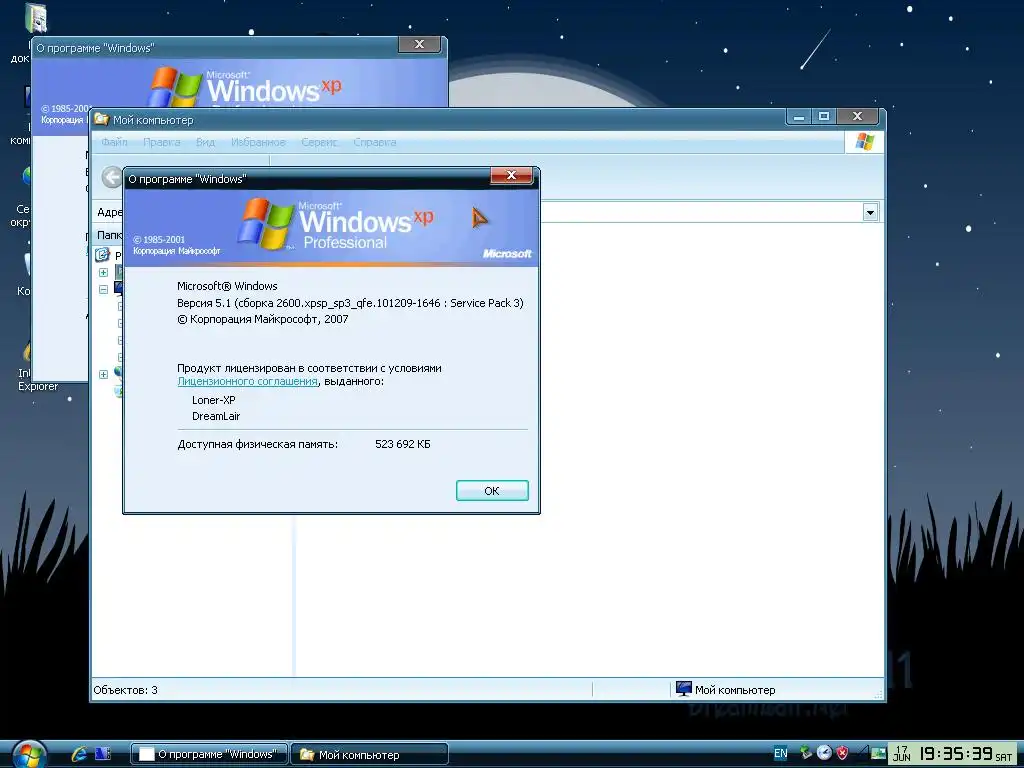The image size is (1024, 768).
Task: Launch Internet Explorer from Quick Launch
Action: (79, 754)
